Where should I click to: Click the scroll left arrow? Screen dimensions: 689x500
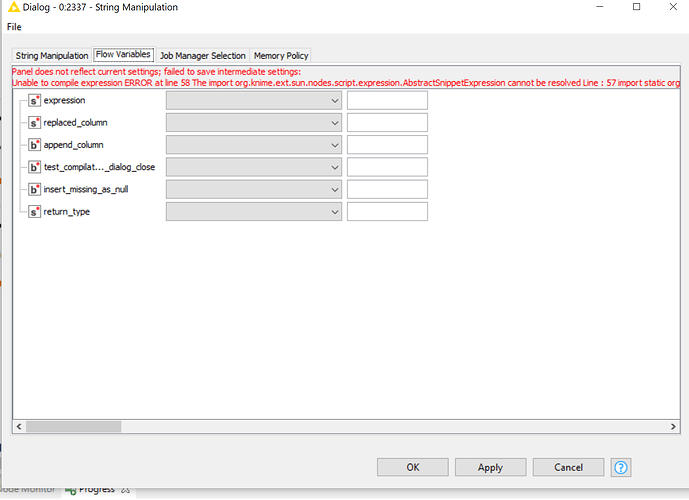click(x=19, y=427)
